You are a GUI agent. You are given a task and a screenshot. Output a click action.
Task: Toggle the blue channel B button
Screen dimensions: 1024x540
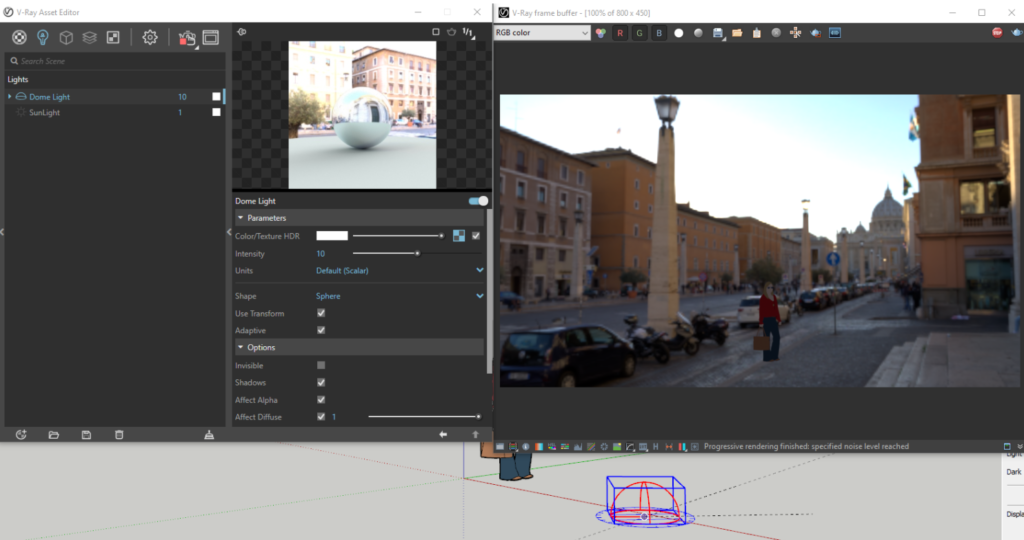[659, 33]
